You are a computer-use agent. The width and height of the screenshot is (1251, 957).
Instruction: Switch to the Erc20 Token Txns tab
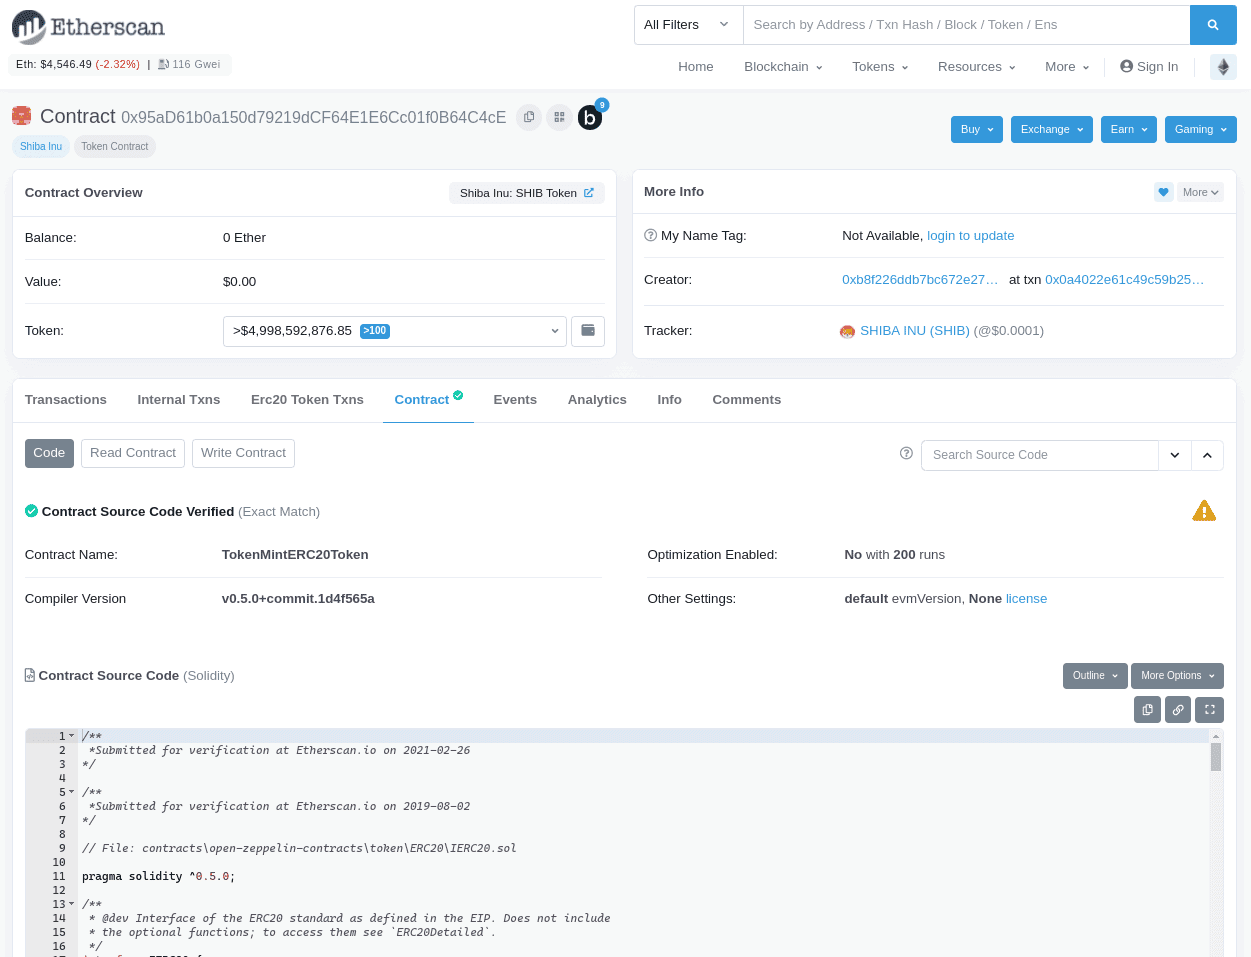click(307, 400)
